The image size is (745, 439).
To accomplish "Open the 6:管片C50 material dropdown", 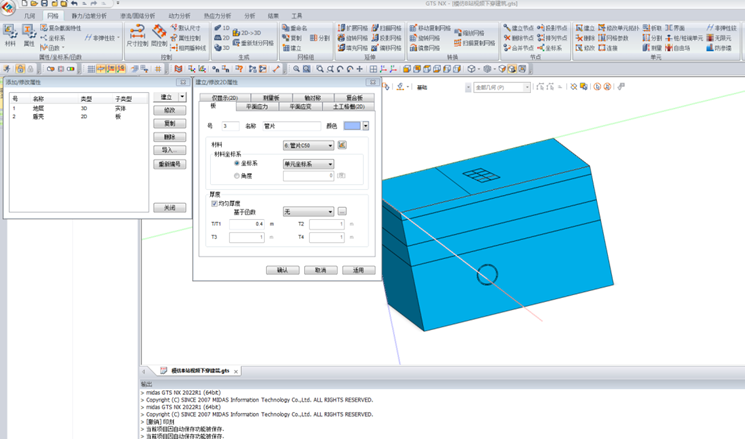I will (308, 145).
